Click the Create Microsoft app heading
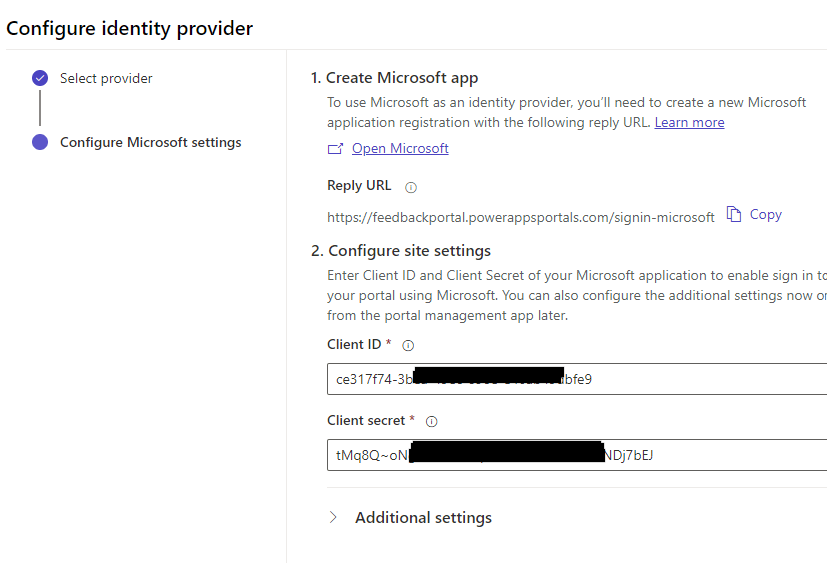The width and height of the screenshot is (827, 563). point(394,78)
